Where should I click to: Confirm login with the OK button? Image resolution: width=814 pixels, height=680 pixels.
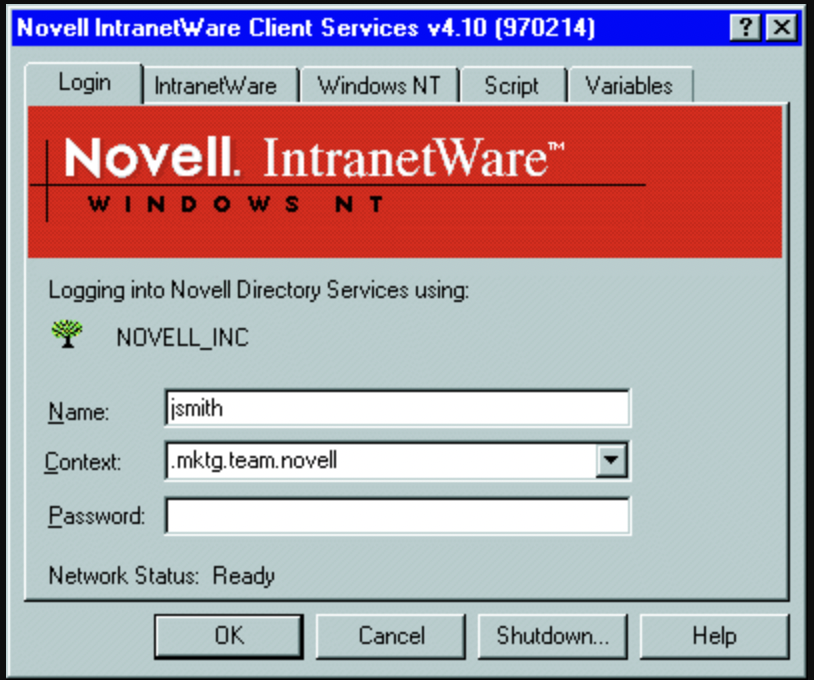click(x=229, y=636)
